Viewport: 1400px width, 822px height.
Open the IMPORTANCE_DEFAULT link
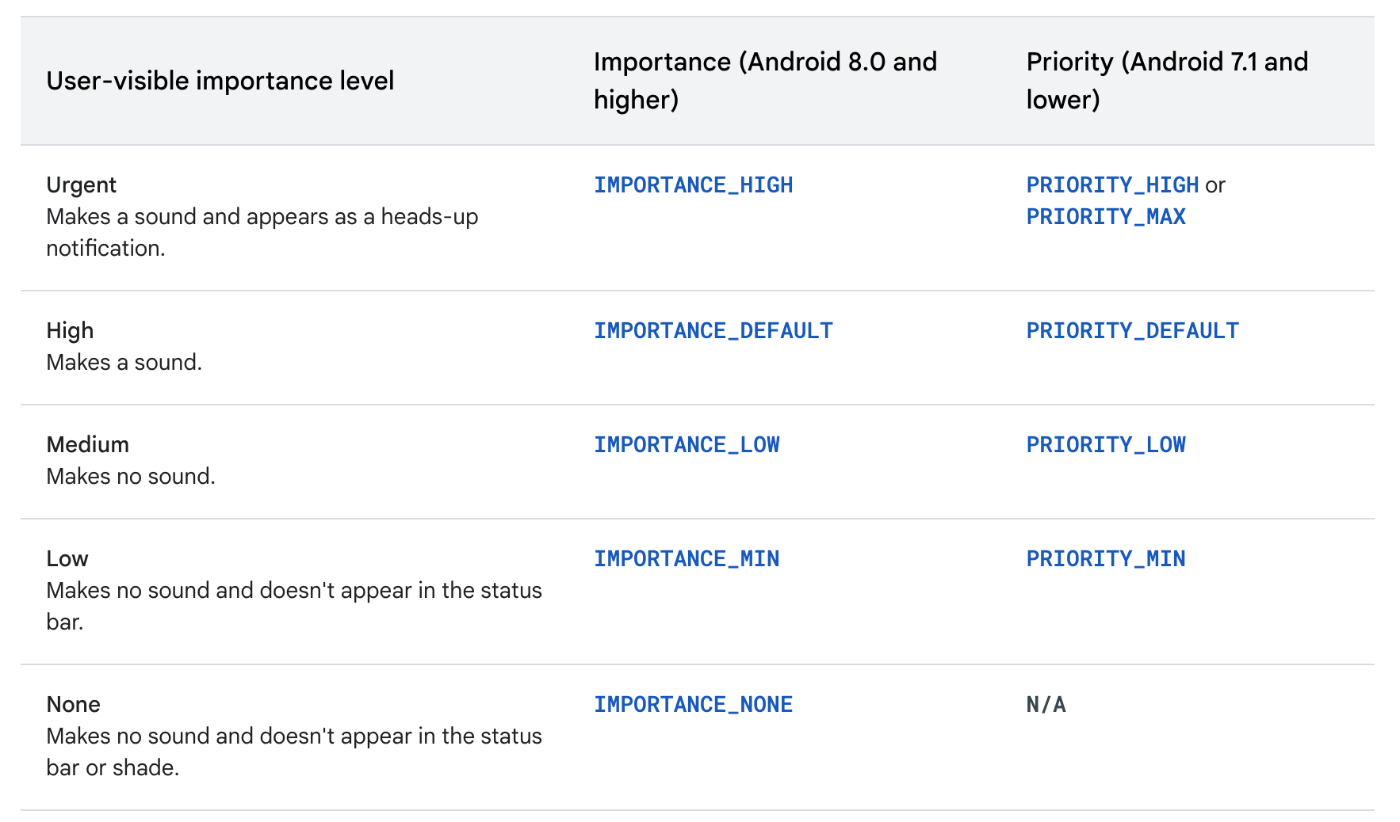(713, 331)
